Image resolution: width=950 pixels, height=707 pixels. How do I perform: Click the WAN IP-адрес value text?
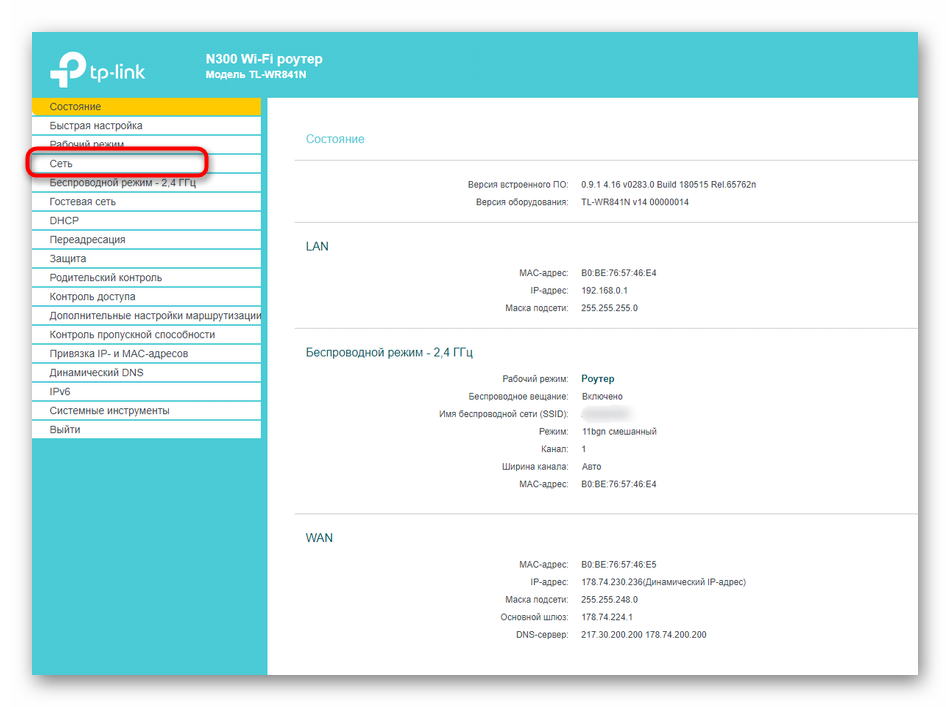(x=663, y=582)
